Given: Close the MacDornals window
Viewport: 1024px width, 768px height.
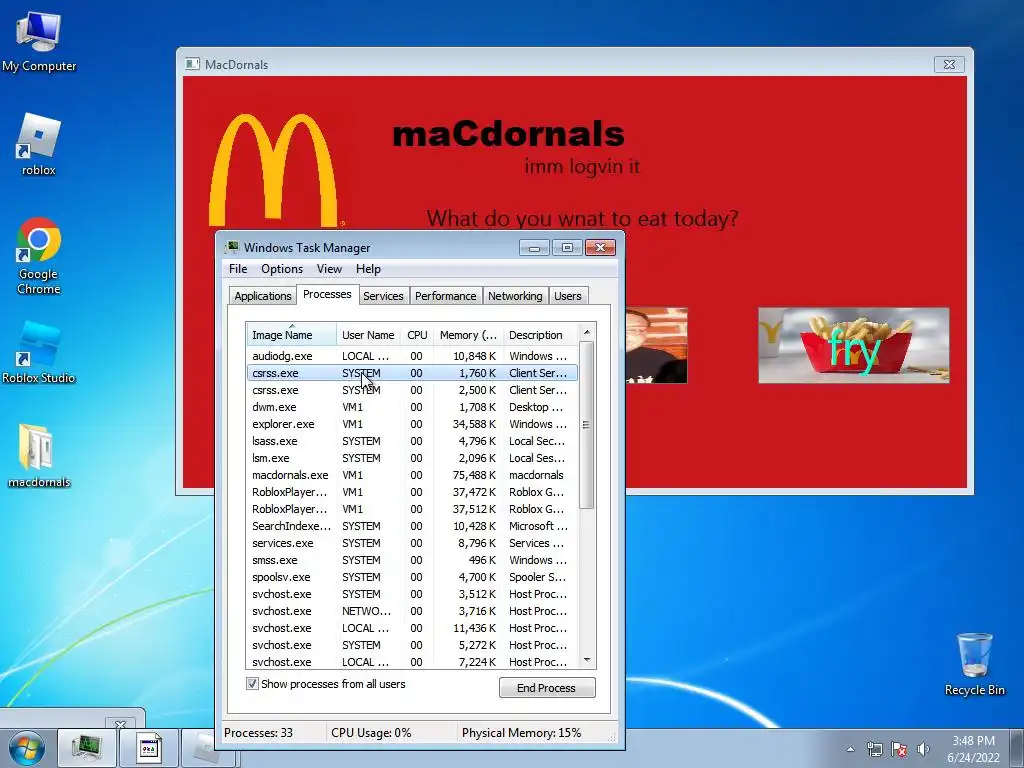Looking at the screenshot, I should coord(949,64).
